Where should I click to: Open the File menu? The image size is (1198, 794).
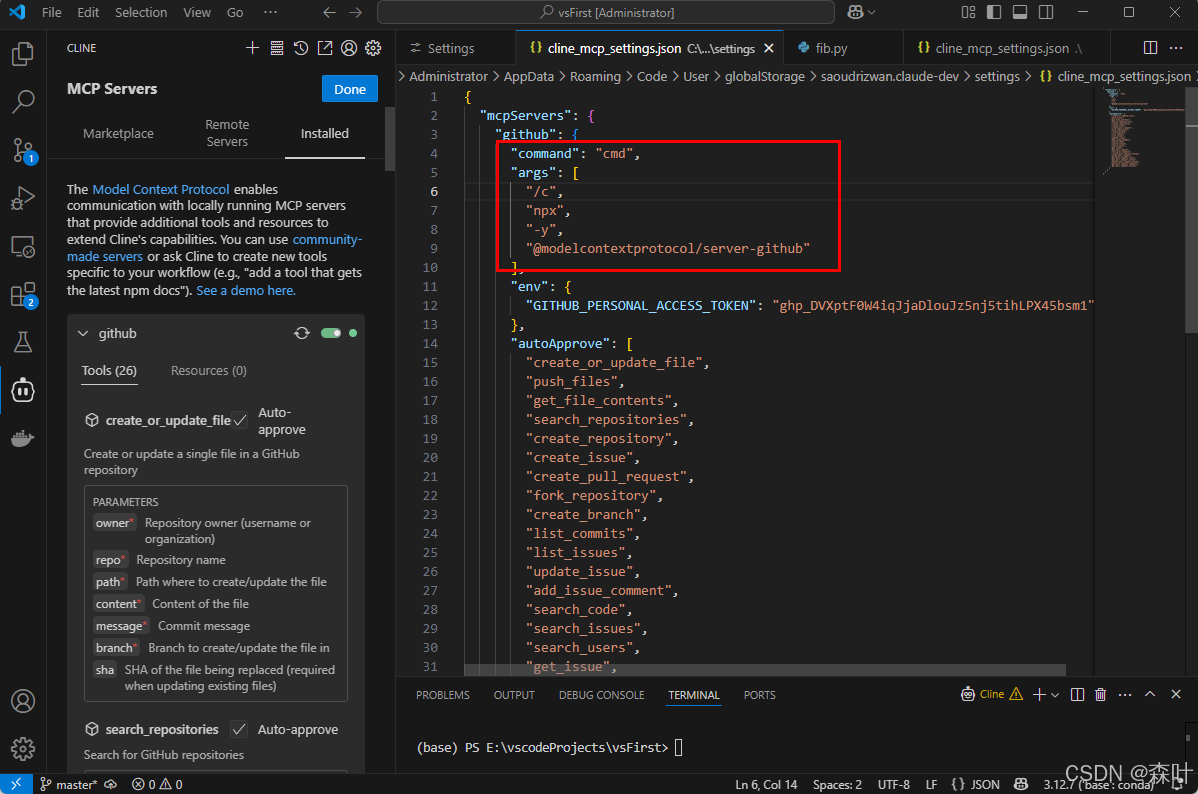pyautogui.click(x=52, y=12)
